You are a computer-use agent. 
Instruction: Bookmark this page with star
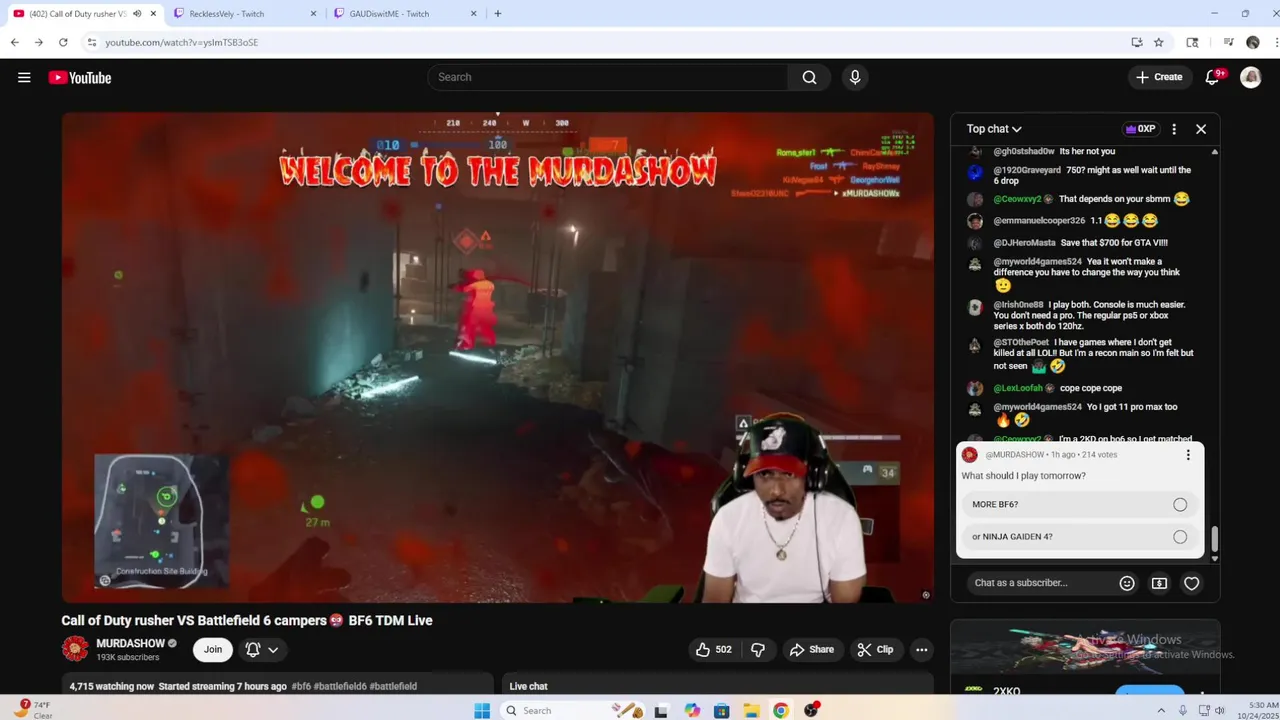[x=1159, y=42]
